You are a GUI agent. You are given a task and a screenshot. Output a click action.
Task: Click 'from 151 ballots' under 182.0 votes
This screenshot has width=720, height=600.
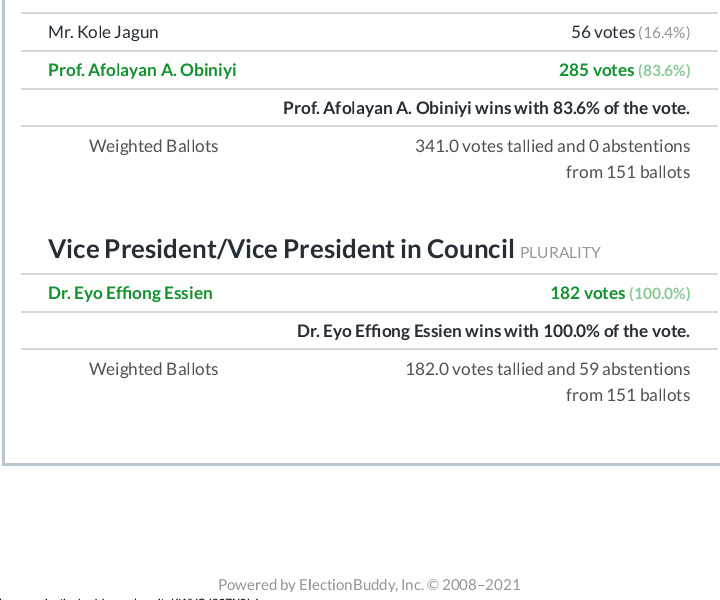[628, 395]
